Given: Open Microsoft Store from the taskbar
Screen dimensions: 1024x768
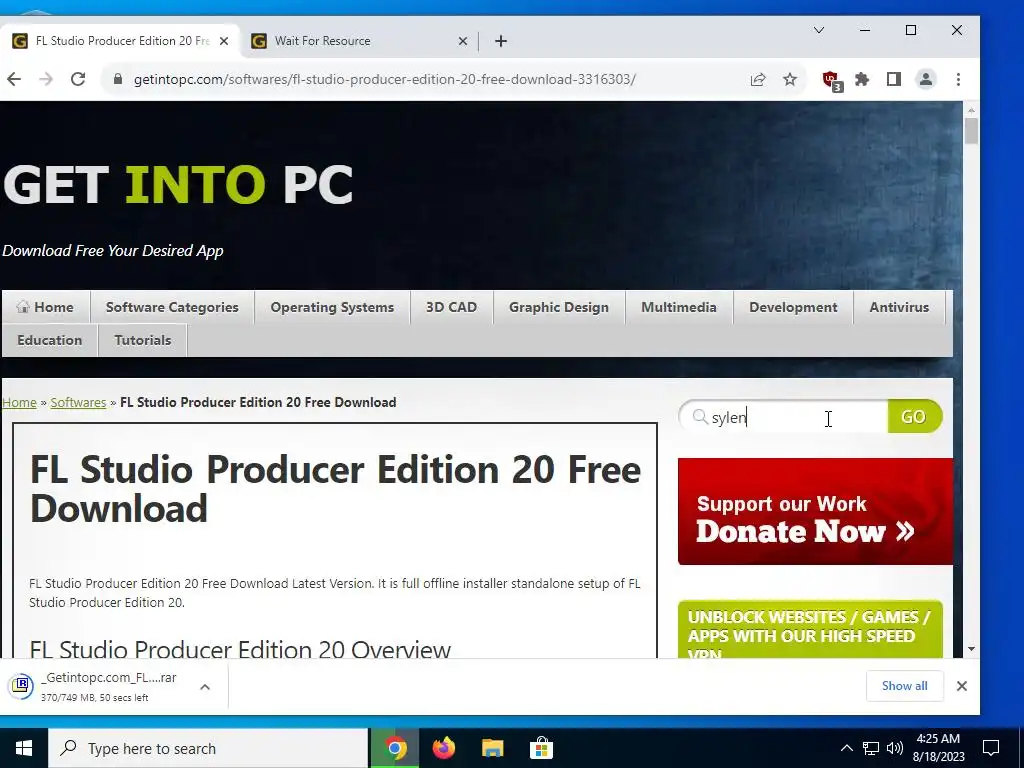Looking at the screenshot, I should pos(541,748).
